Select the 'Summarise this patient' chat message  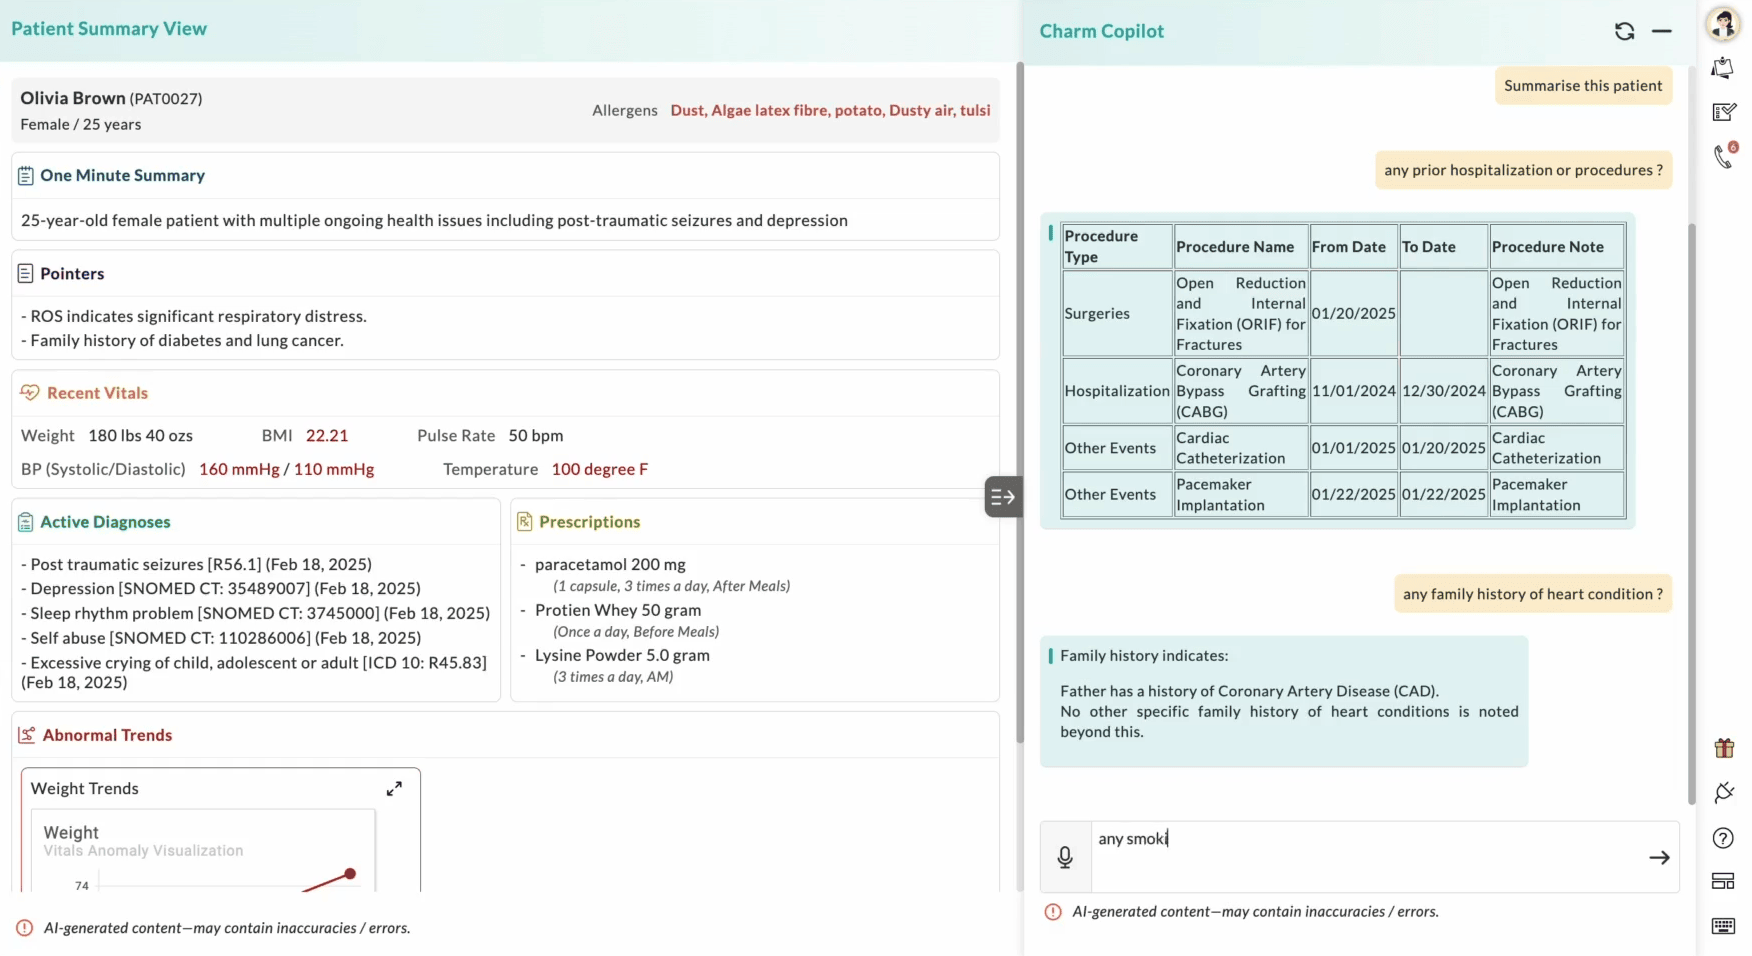[1583, 86]
